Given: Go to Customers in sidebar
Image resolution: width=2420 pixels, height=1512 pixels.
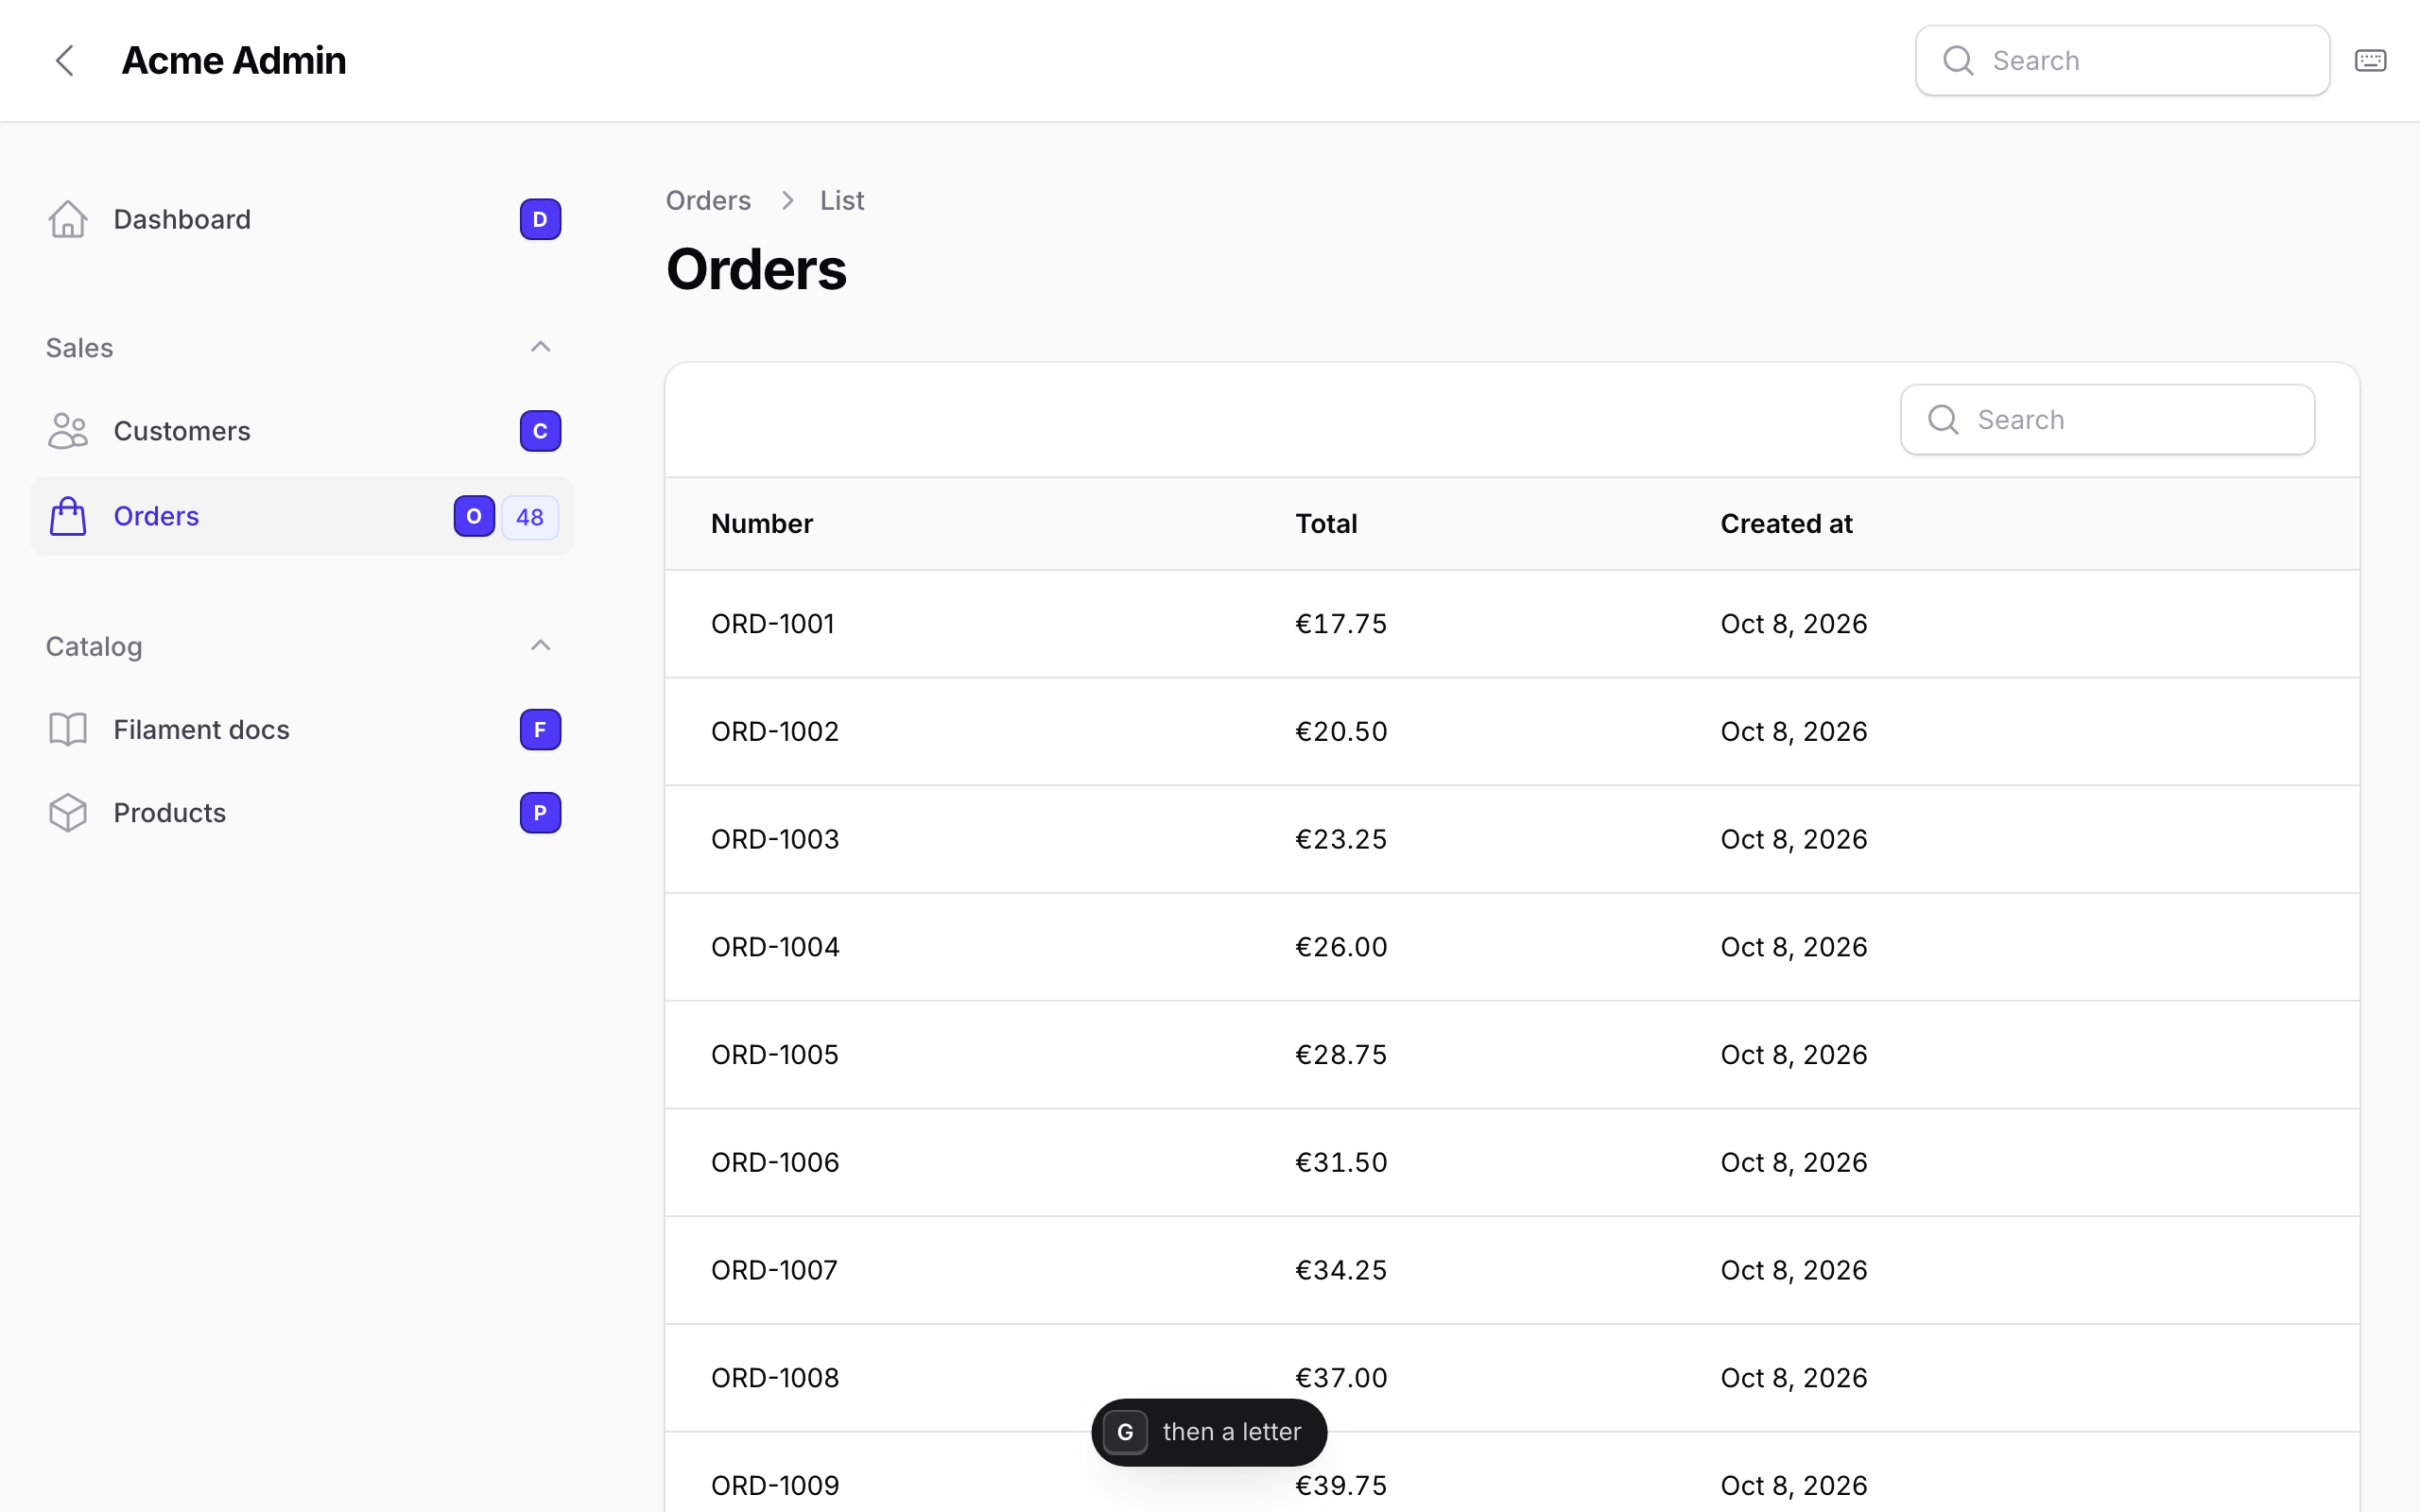Looking at the screenshot, I should tap(302, 431).
